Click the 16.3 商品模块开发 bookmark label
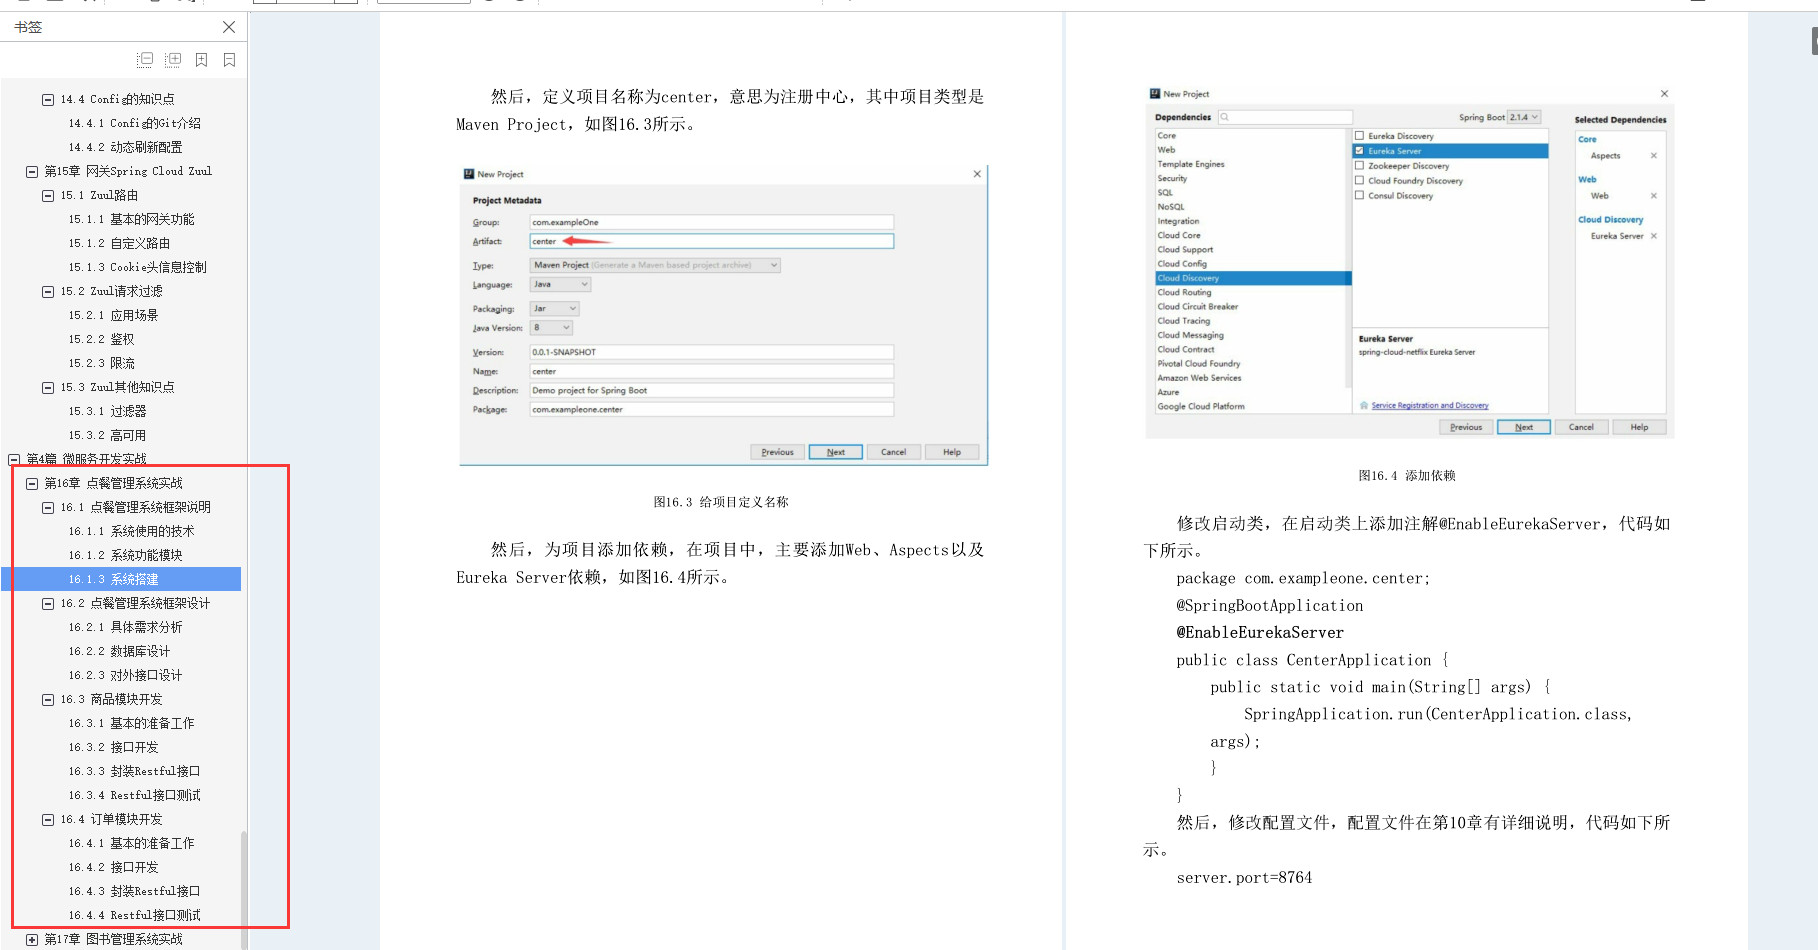This screenshot has width=1818, height=950. pos(111,699)
